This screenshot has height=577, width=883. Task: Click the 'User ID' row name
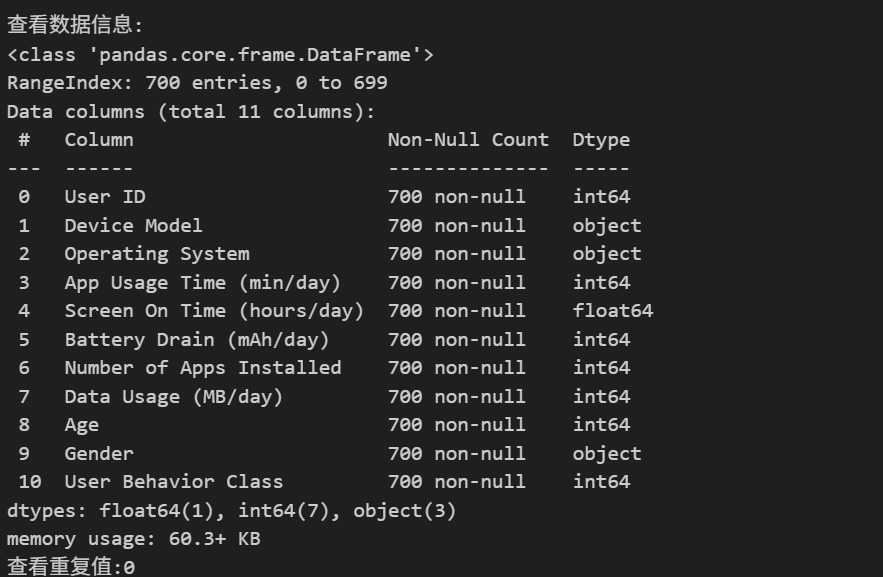tap(105, 196)
